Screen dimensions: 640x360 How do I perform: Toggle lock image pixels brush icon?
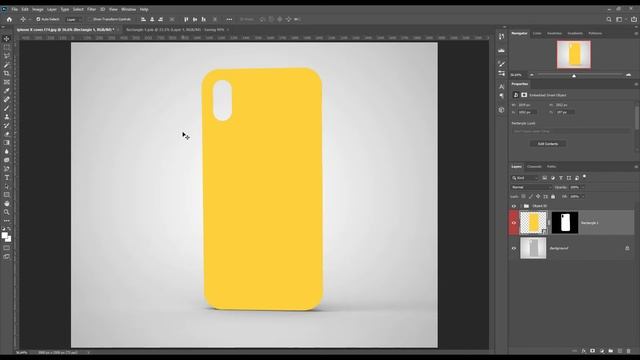(531, 196)
